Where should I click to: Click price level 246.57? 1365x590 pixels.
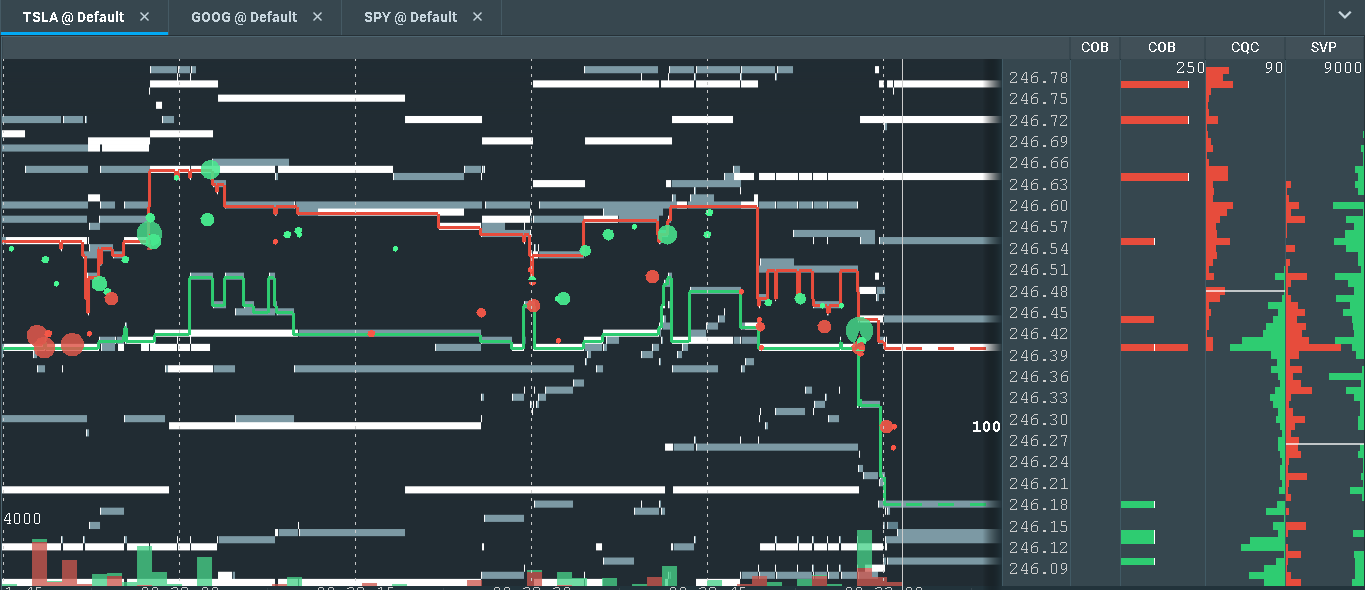point(1038,227)
